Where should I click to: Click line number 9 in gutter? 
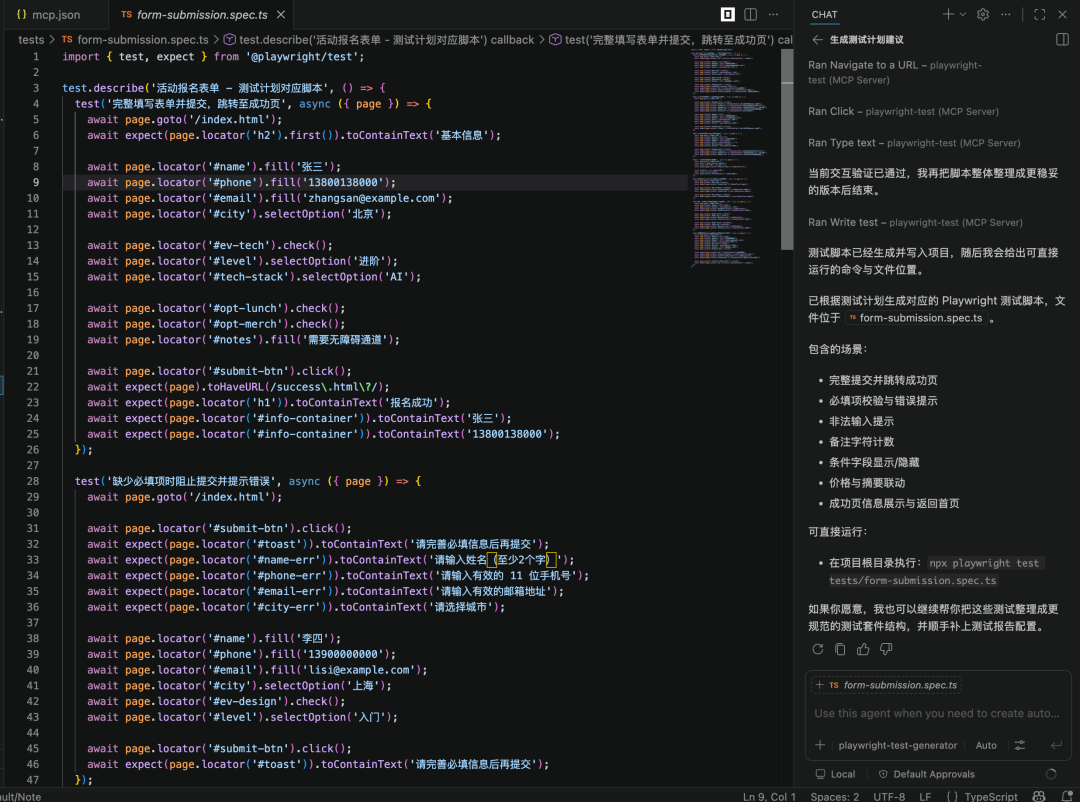coord(35,182)
